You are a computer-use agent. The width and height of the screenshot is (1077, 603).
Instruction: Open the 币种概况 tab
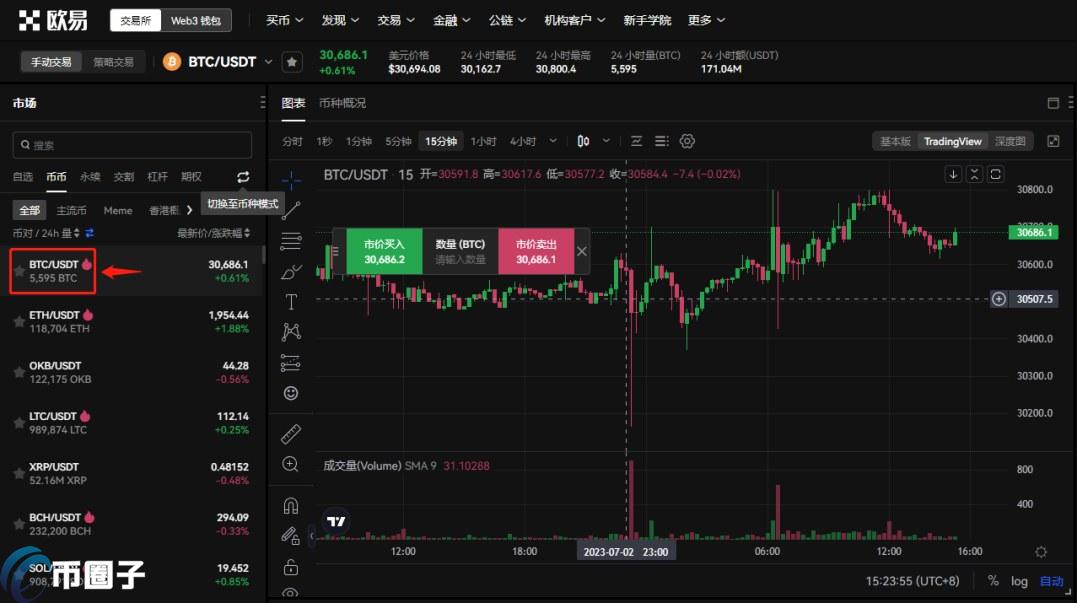pos(342,103)
